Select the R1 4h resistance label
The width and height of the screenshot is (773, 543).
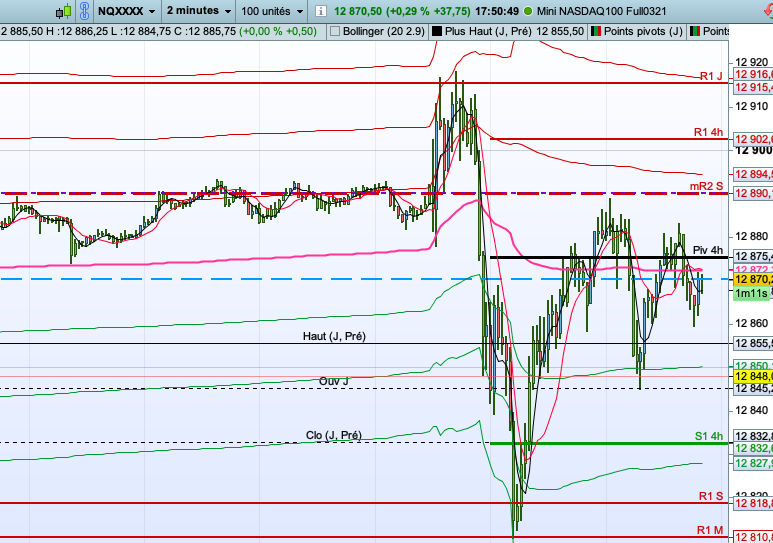click(708, 132)
